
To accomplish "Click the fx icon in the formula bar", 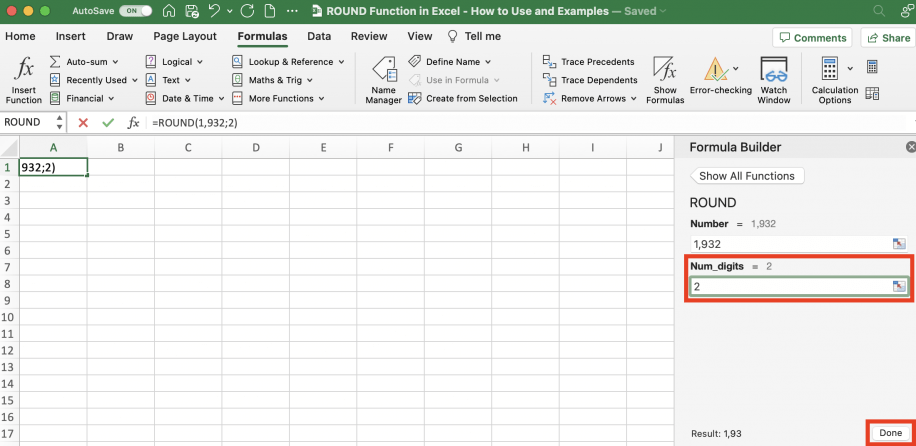I will coord(134,123).
